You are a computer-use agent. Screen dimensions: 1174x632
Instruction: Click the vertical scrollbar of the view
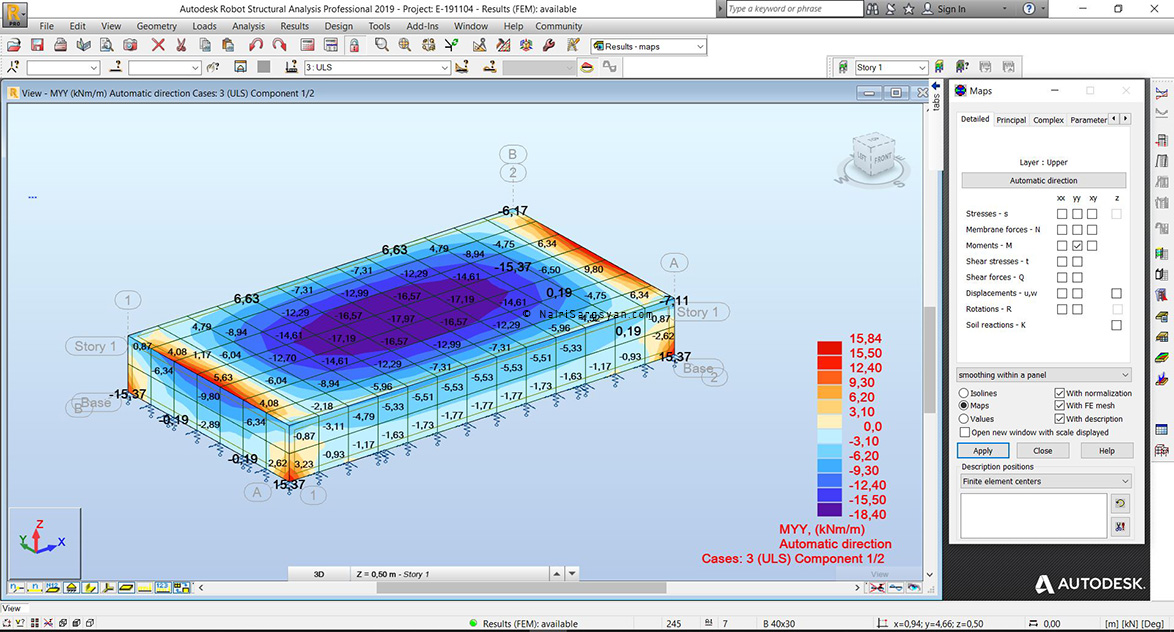[x=930, y=359]
